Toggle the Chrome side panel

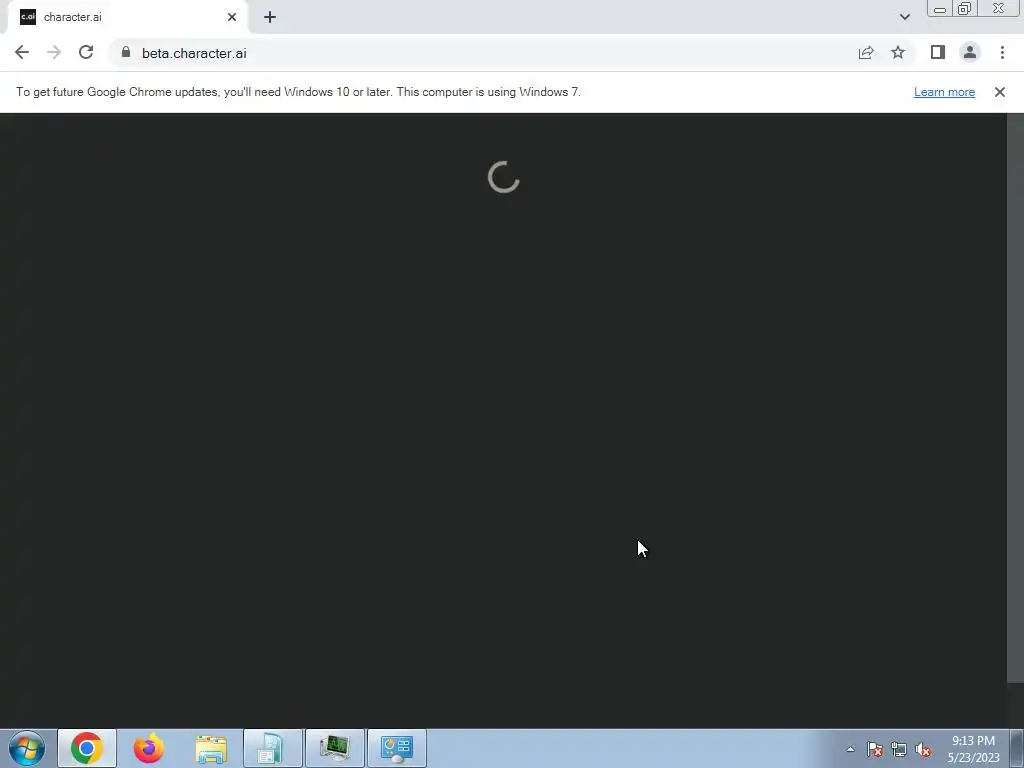pyautogui.click(x=938, y=53)
